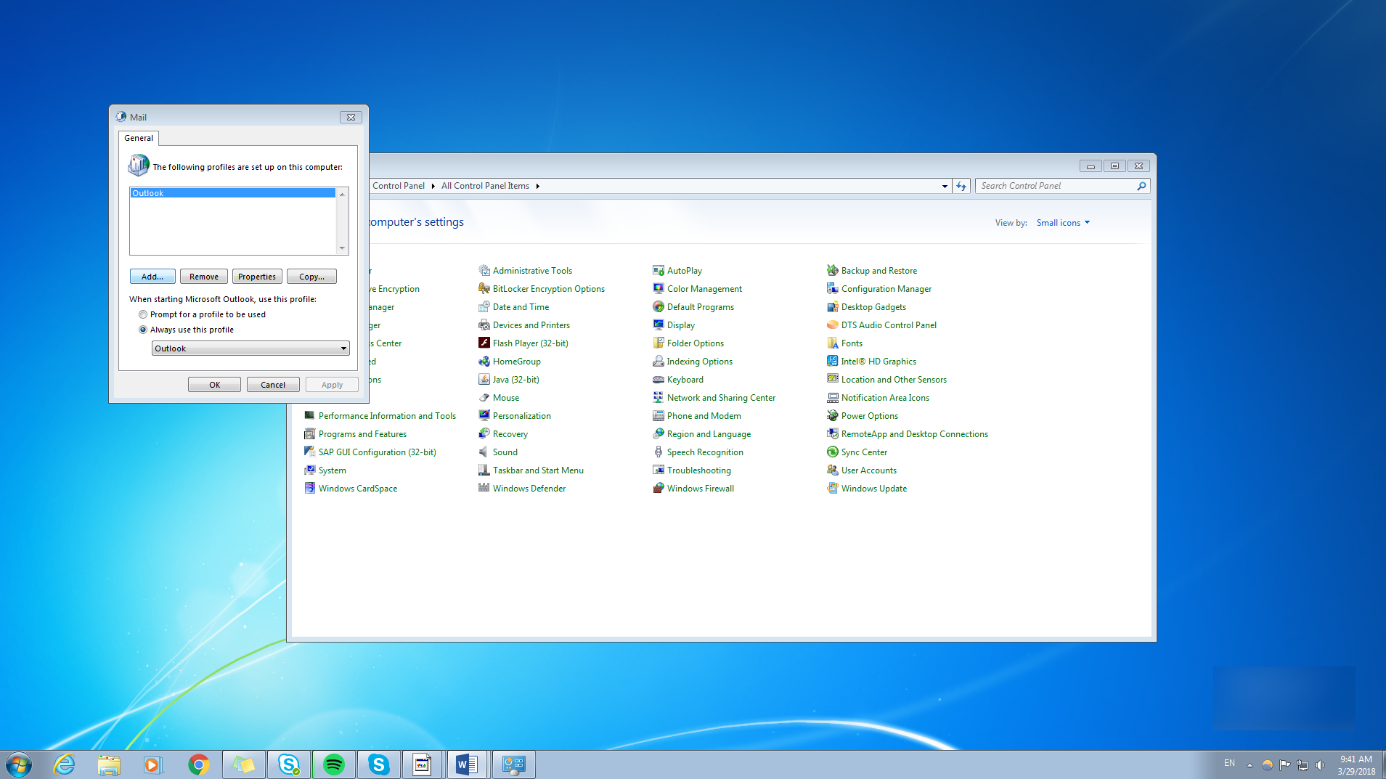Open Date and Time settings
This screenshot has width=1386, height=779.
tap(513, 307)
